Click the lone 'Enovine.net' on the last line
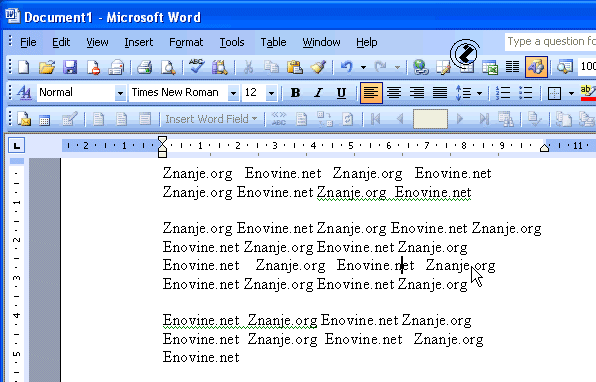The width and height of the screenshot is (596, 382). click(x=201, y=357)
